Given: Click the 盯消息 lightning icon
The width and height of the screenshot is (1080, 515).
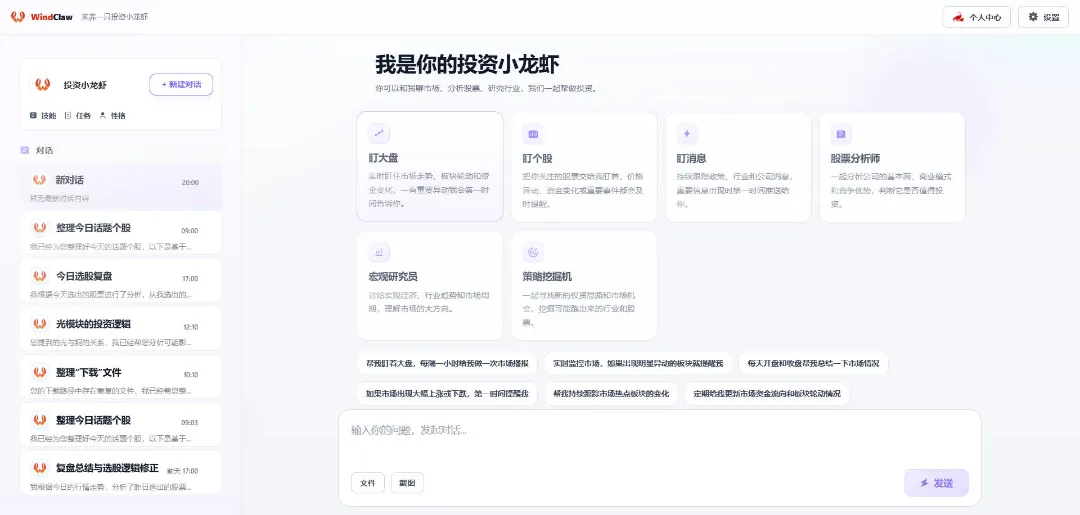Looking at the screenshot, I should pos(687,134).
